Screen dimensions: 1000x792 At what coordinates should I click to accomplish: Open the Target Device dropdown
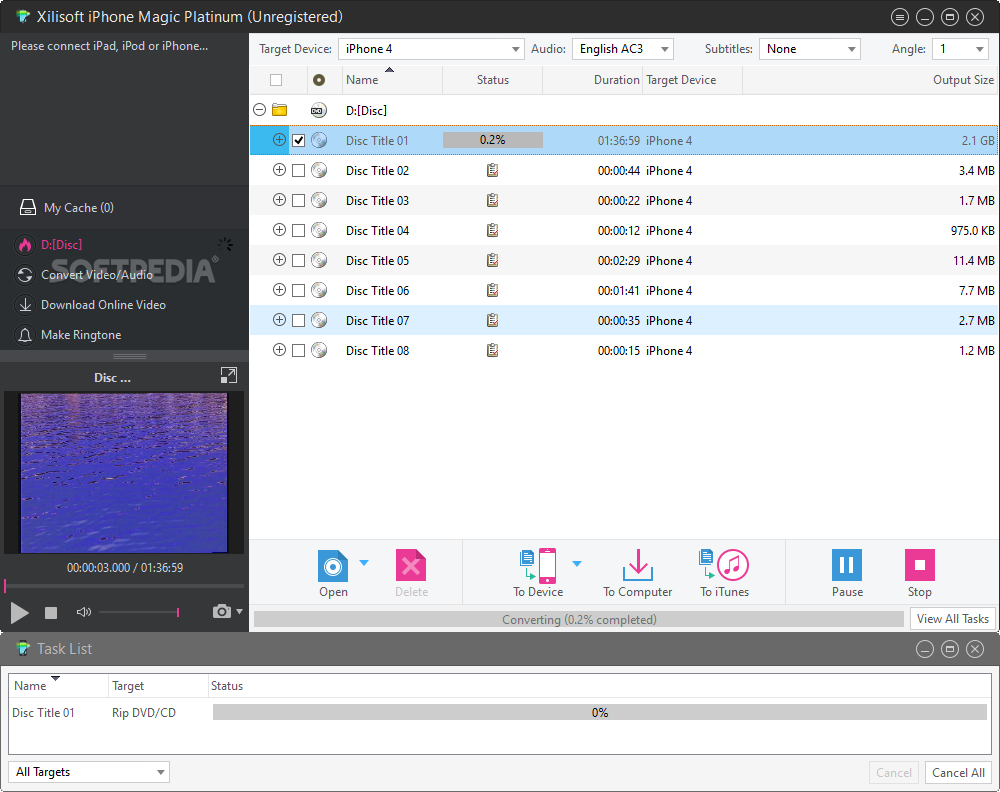(x=431, y=49)
